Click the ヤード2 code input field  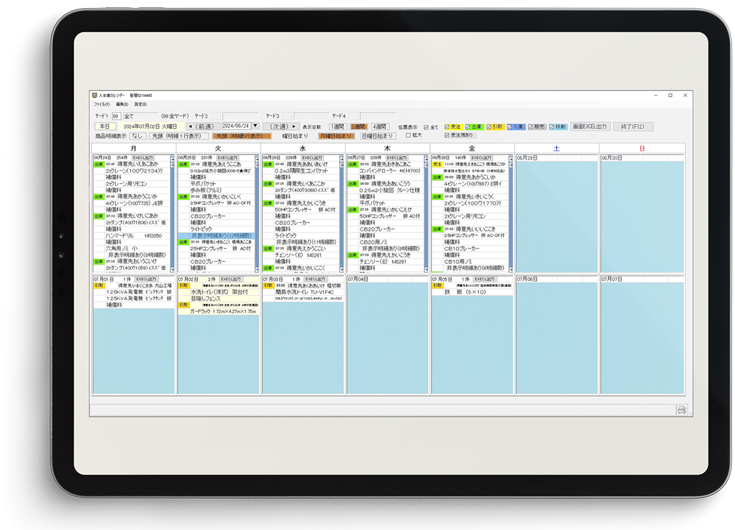(x=216, y=116)
